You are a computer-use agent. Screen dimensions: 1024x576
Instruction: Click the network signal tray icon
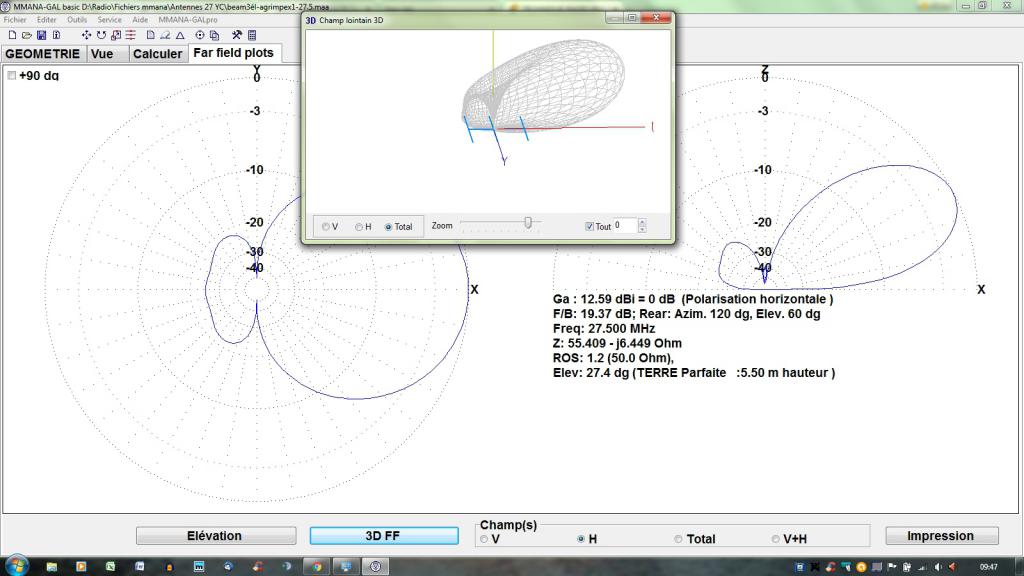(922, 567)
